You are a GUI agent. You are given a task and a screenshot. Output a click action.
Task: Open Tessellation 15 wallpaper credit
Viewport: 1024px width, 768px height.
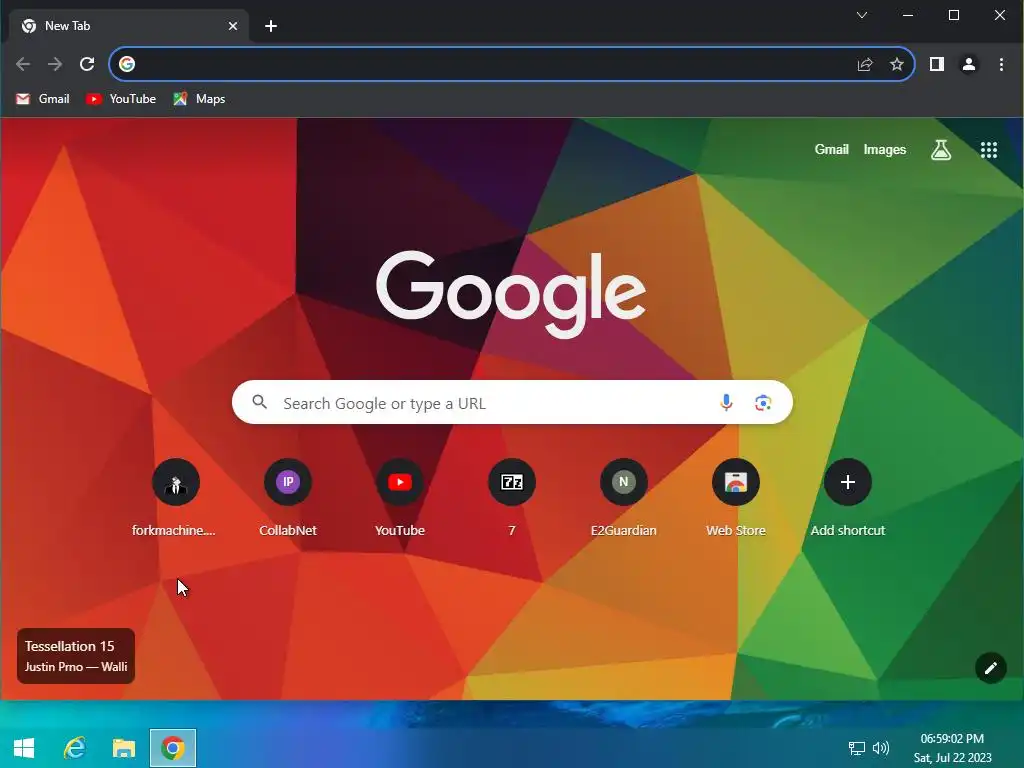pyautogui.click(x=76, y=656)
